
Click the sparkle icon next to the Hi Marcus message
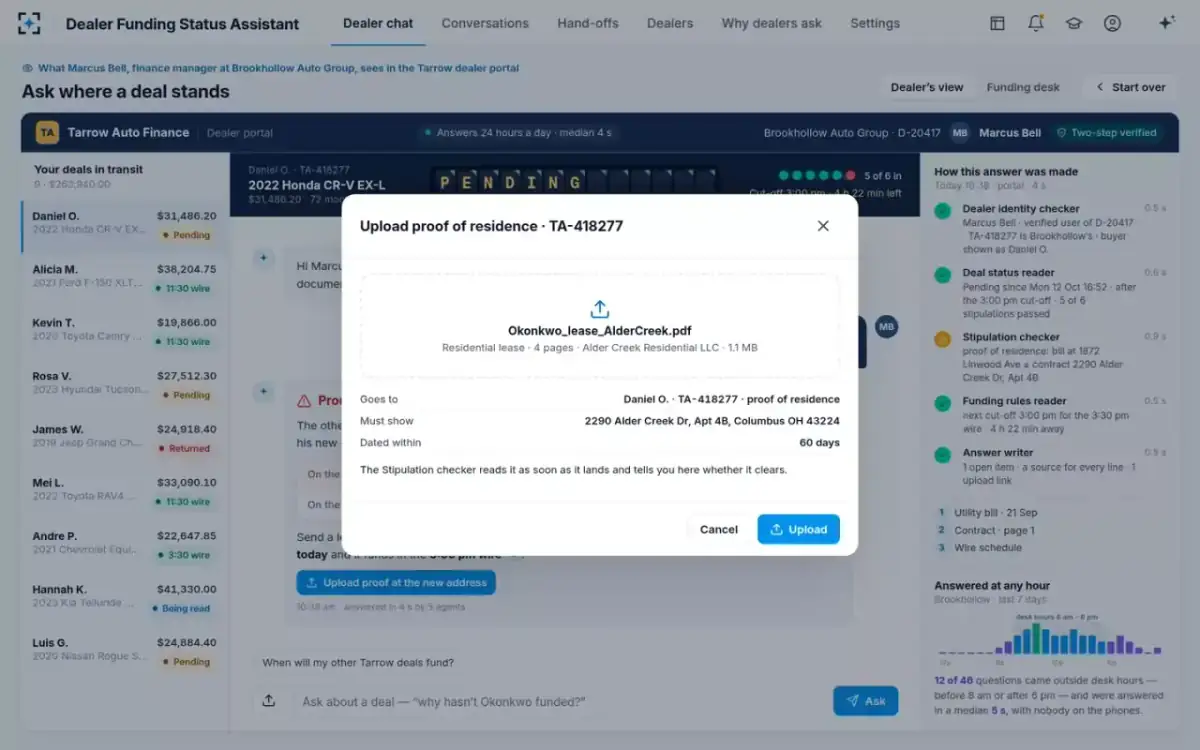(x=264, y=258)
